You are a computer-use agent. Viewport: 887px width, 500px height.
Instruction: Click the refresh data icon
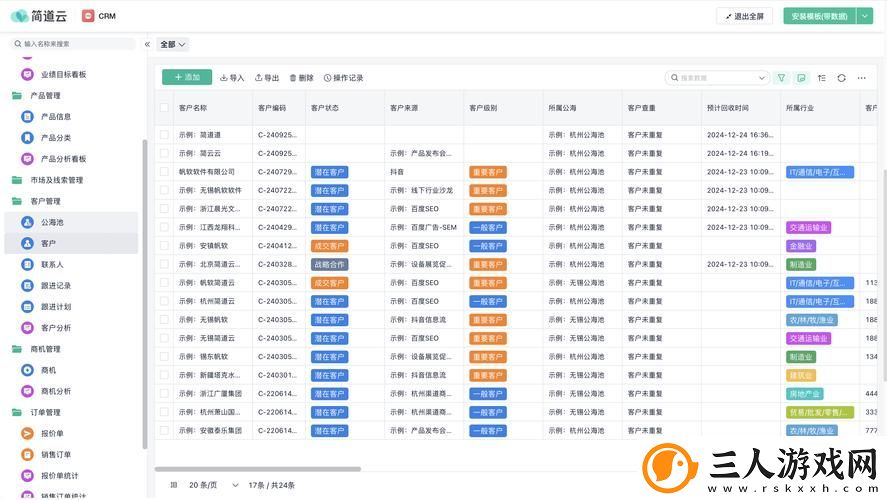pyautogui.click(x=841, y=77)
